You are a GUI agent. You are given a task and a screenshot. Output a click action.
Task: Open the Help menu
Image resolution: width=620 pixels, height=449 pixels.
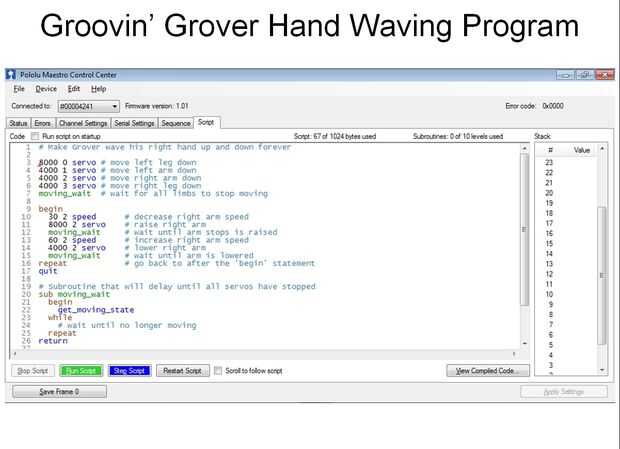click(x=98, y=89)
